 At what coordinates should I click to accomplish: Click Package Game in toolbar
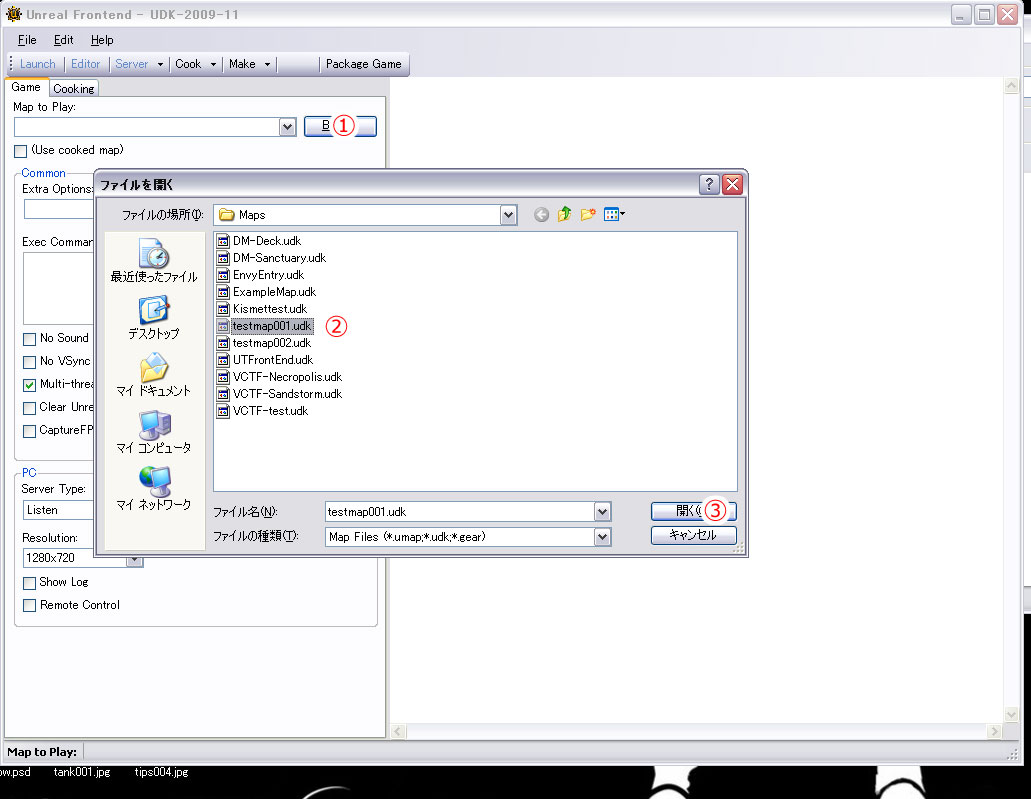364,64
